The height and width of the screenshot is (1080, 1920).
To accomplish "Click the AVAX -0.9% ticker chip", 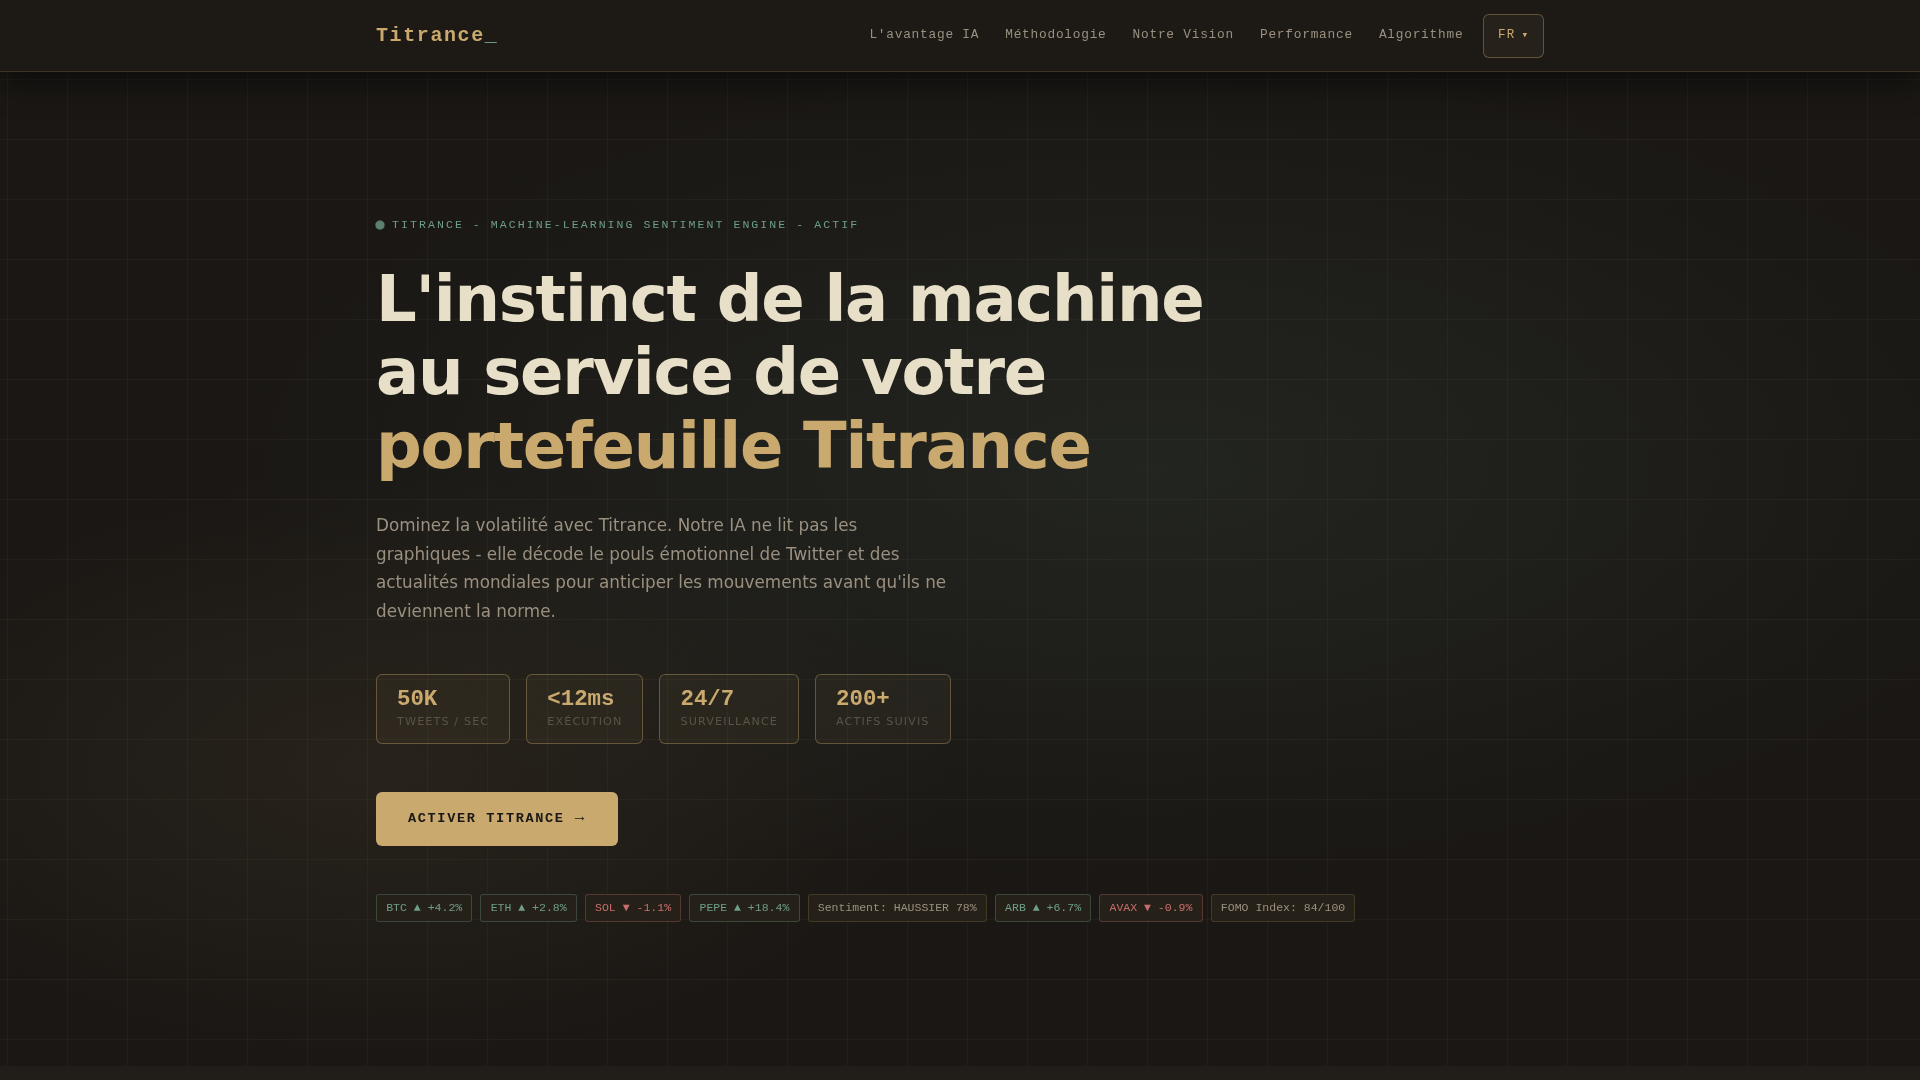I will (1151, 908).
